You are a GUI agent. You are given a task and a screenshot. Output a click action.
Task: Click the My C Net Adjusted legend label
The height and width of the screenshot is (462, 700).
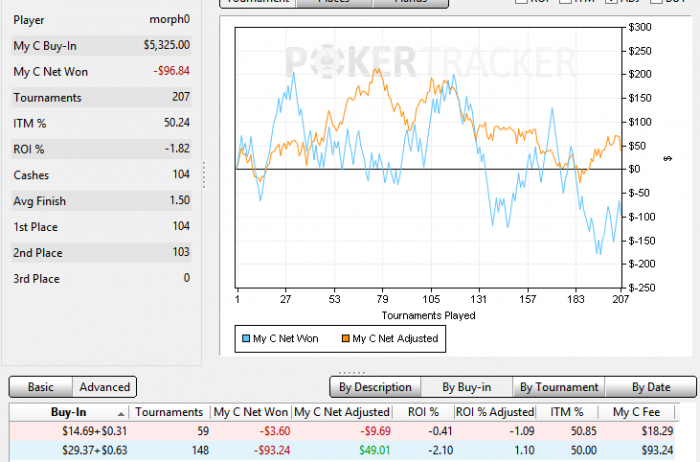tap(395, 338)
